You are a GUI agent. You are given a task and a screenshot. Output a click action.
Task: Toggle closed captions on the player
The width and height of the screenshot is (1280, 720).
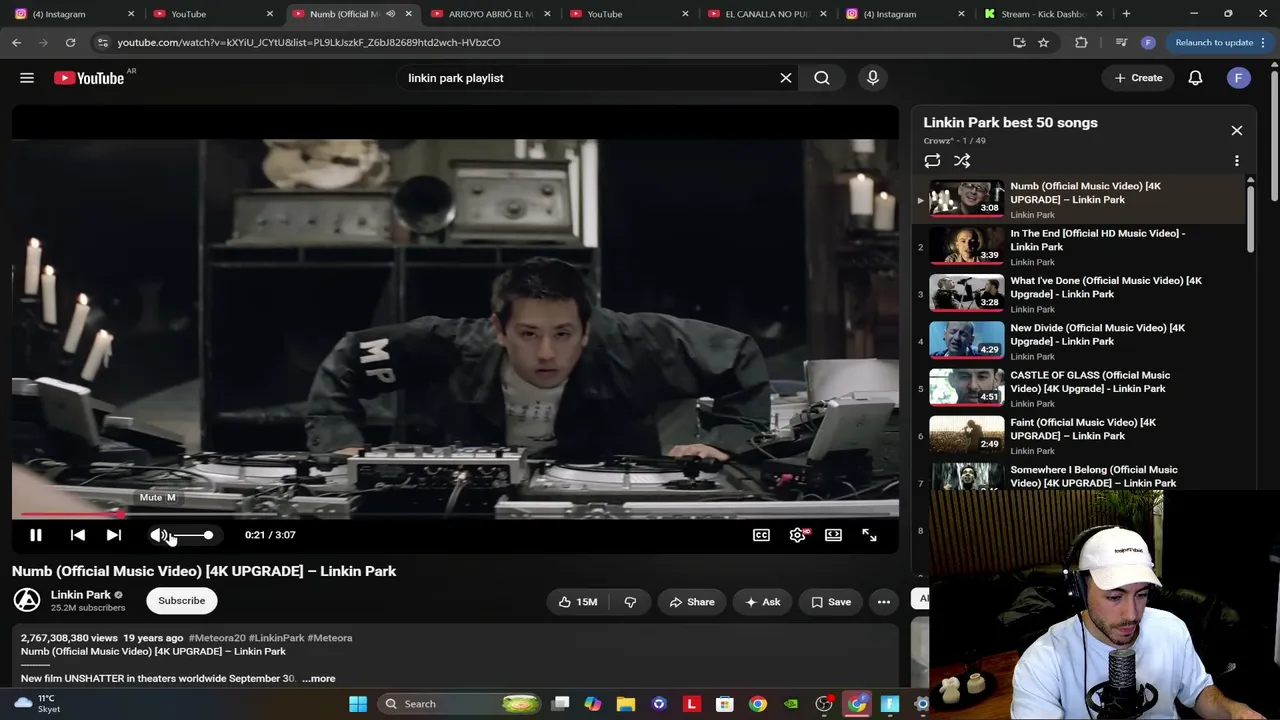click(x=761, y=535)
